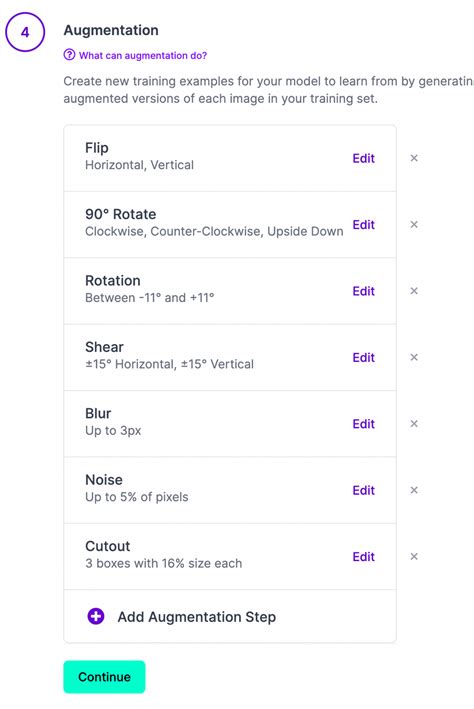This screenshot has width=474, height=709.
Task: Edit the Cutout boxes settings
Action: click(364, 557)
